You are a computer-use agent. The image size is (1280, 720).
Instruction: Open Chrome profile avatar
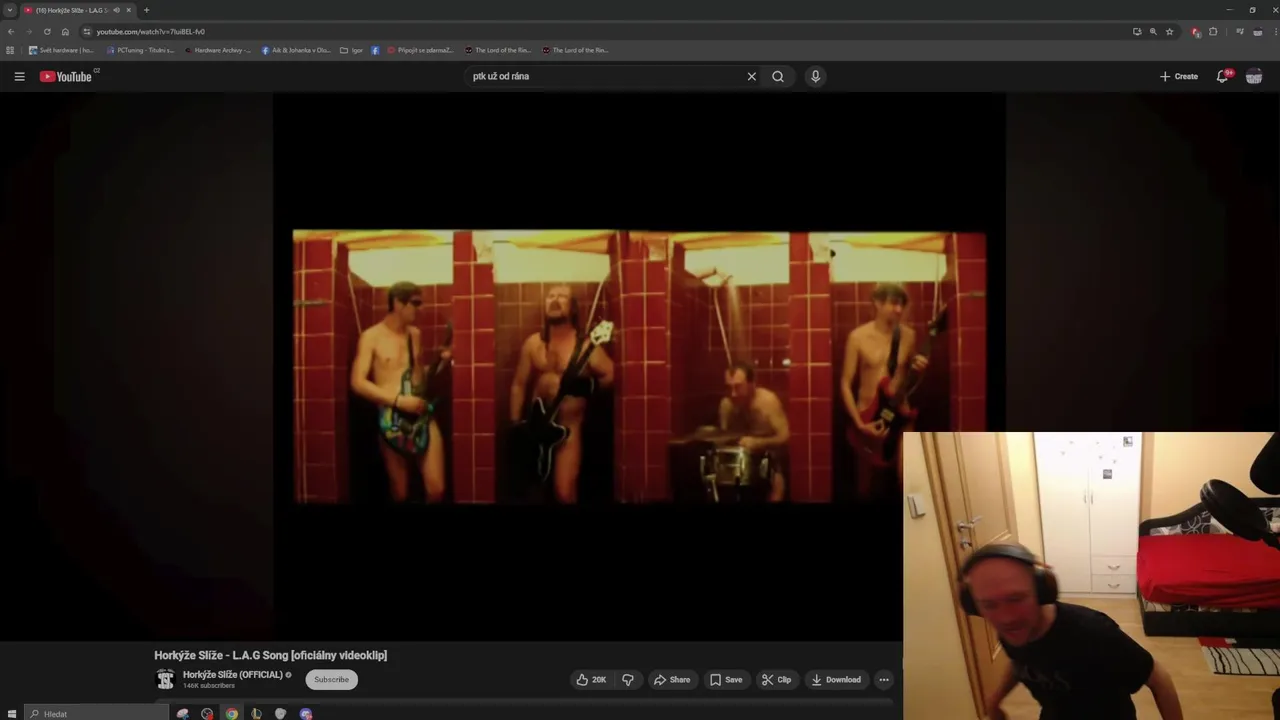click(x=1258, y=32)
